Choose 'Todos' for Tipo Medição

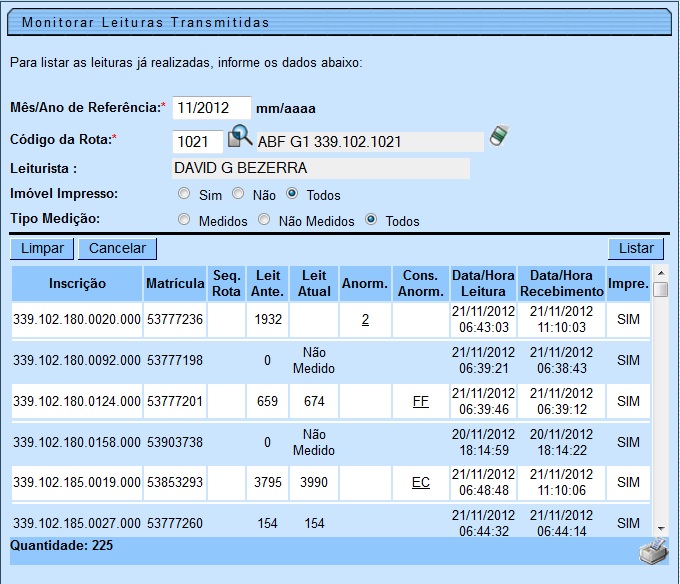pyautogui.click(x=371, y=220)
